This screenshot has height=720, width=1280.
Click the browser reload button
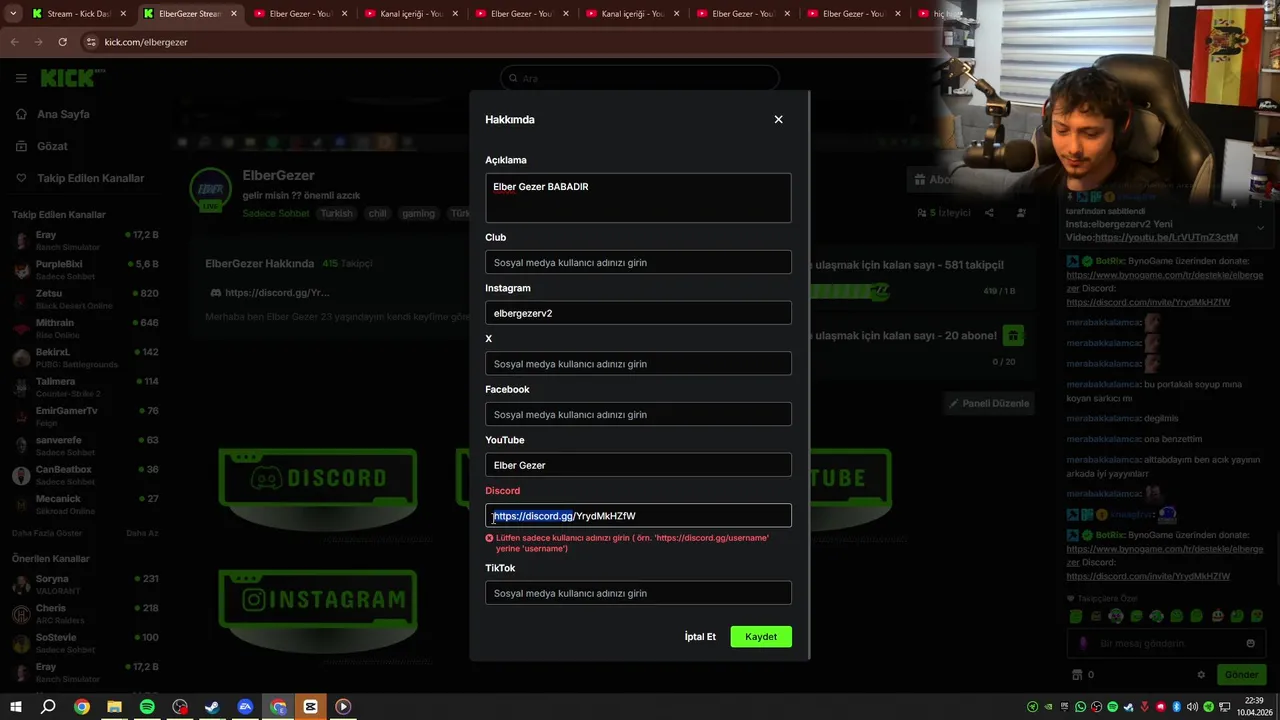click(62, 42)
